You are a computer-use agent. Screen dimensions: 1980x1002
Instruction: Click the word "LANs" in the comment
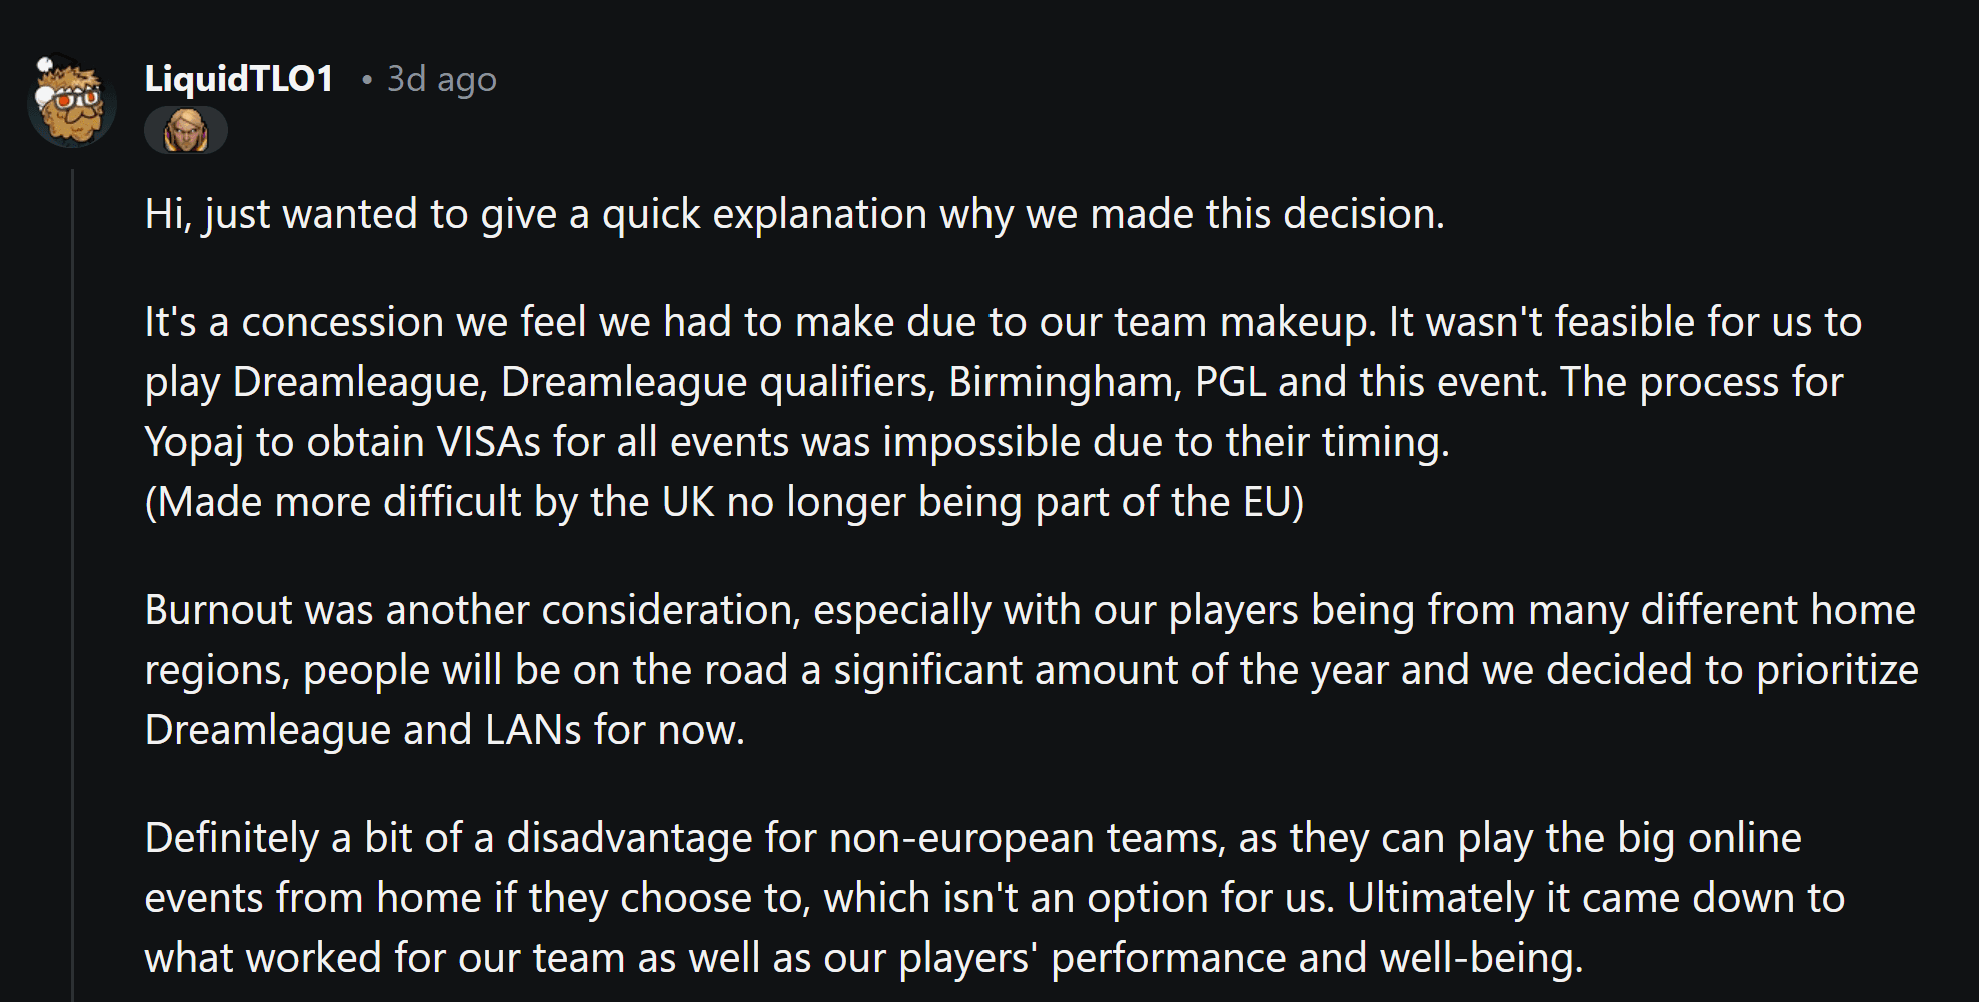tap(532, 730)
